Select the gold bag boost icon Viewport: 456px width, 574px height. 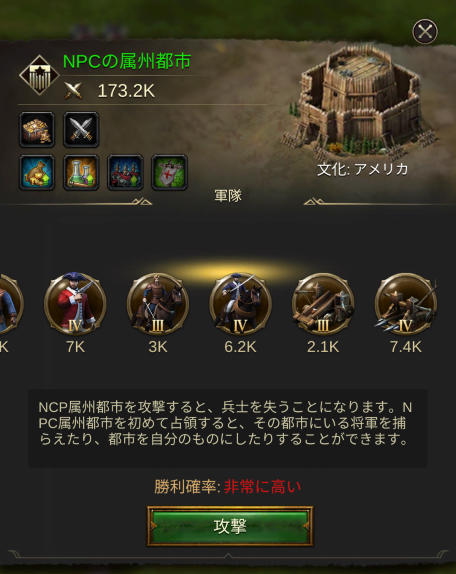click(37, 172)
